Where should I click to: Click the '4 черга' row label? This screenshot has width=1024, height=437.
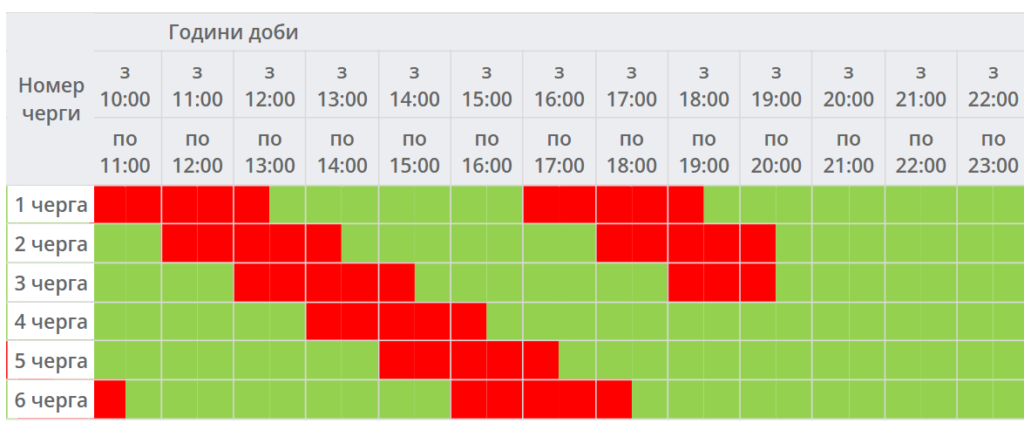click(50, 322)
